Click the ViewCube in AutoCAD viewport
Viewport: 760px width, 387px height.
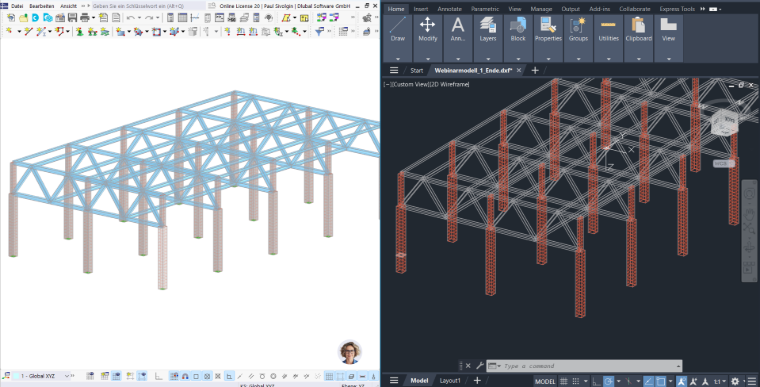tap(724, 122)
